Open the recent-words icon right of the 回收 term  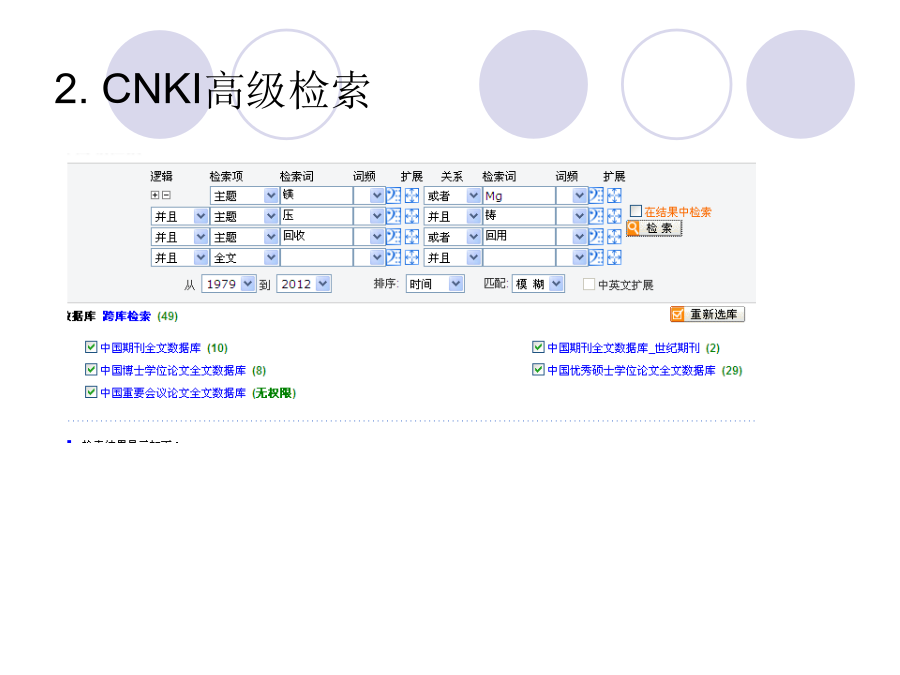point(393,237)
